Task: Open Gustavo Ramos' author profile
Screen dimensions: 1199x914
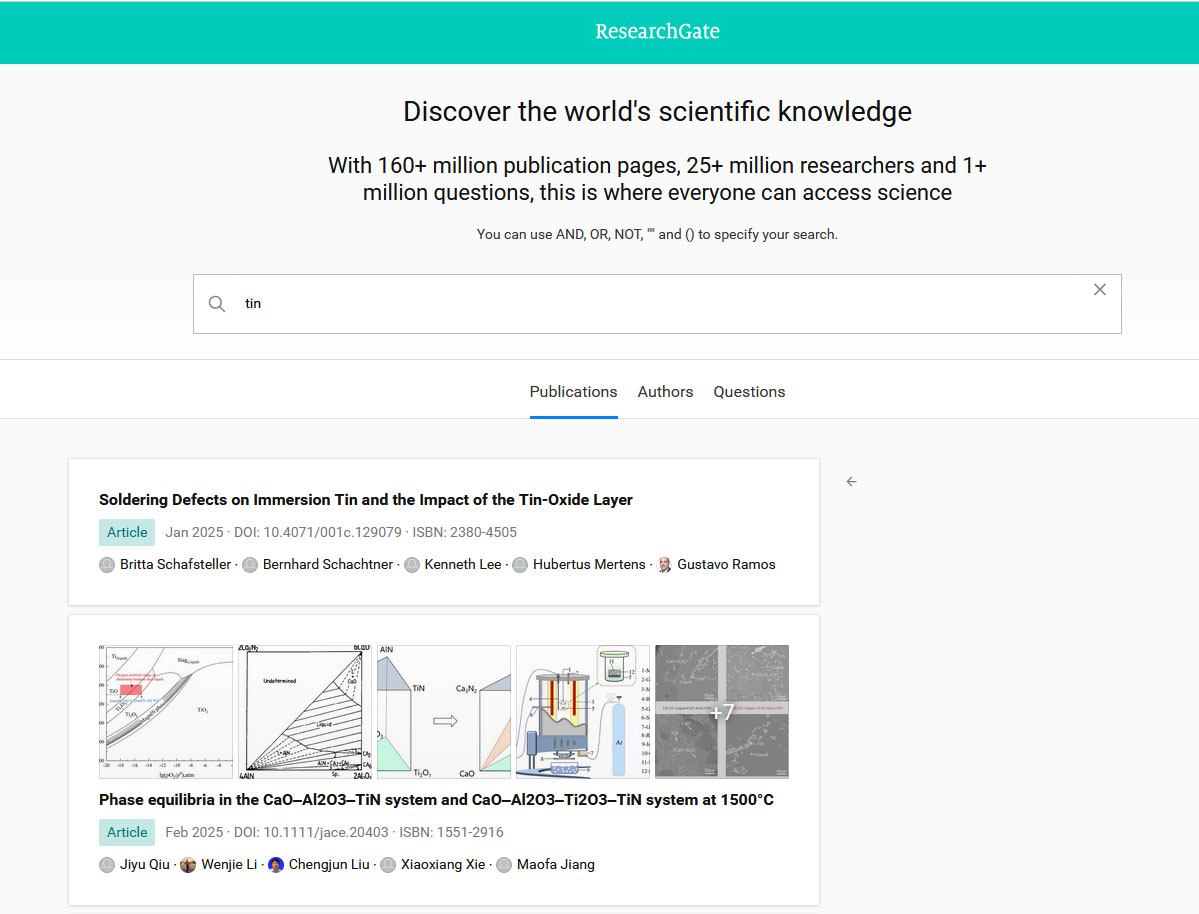Action: (726, 564)
